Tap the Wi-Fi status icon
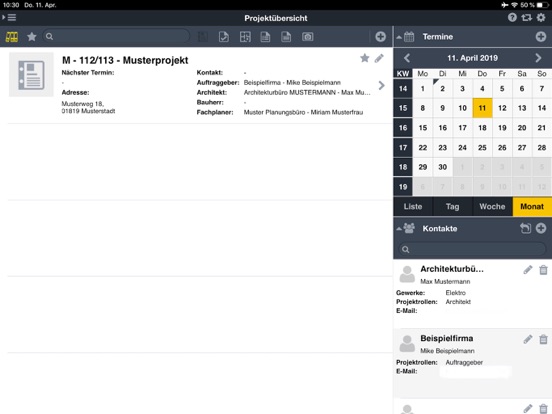Image resolution: width=552 pixels, height=414 pixels. [x=514, y=5]
